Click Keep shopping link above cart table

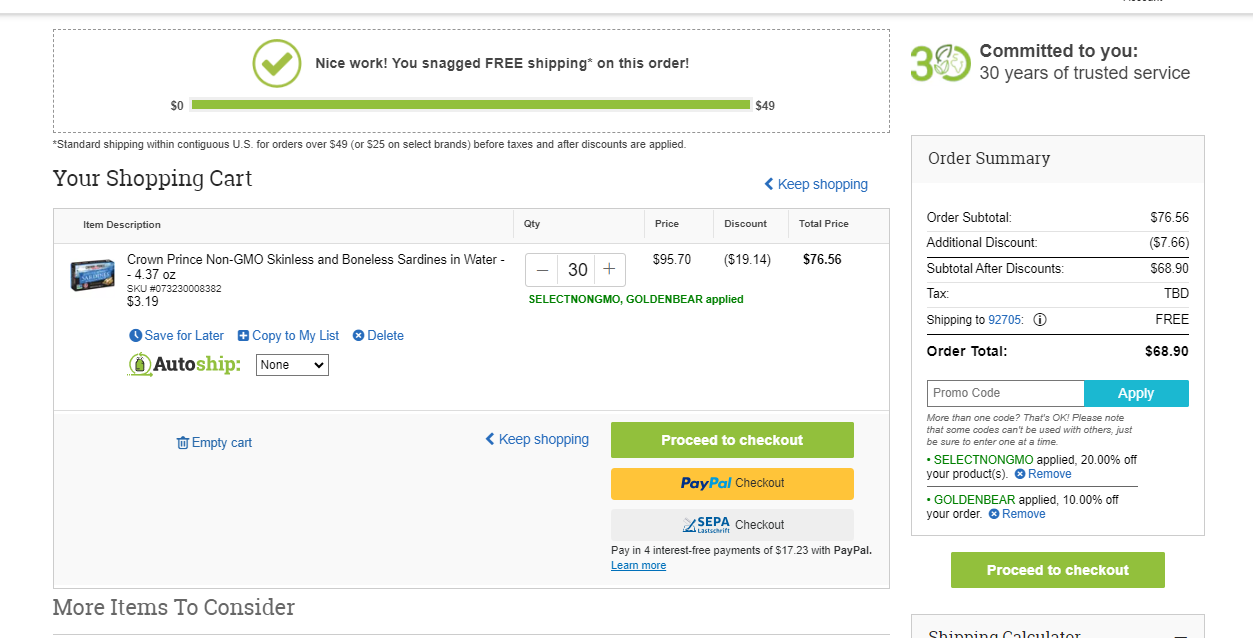click(816, 184)
